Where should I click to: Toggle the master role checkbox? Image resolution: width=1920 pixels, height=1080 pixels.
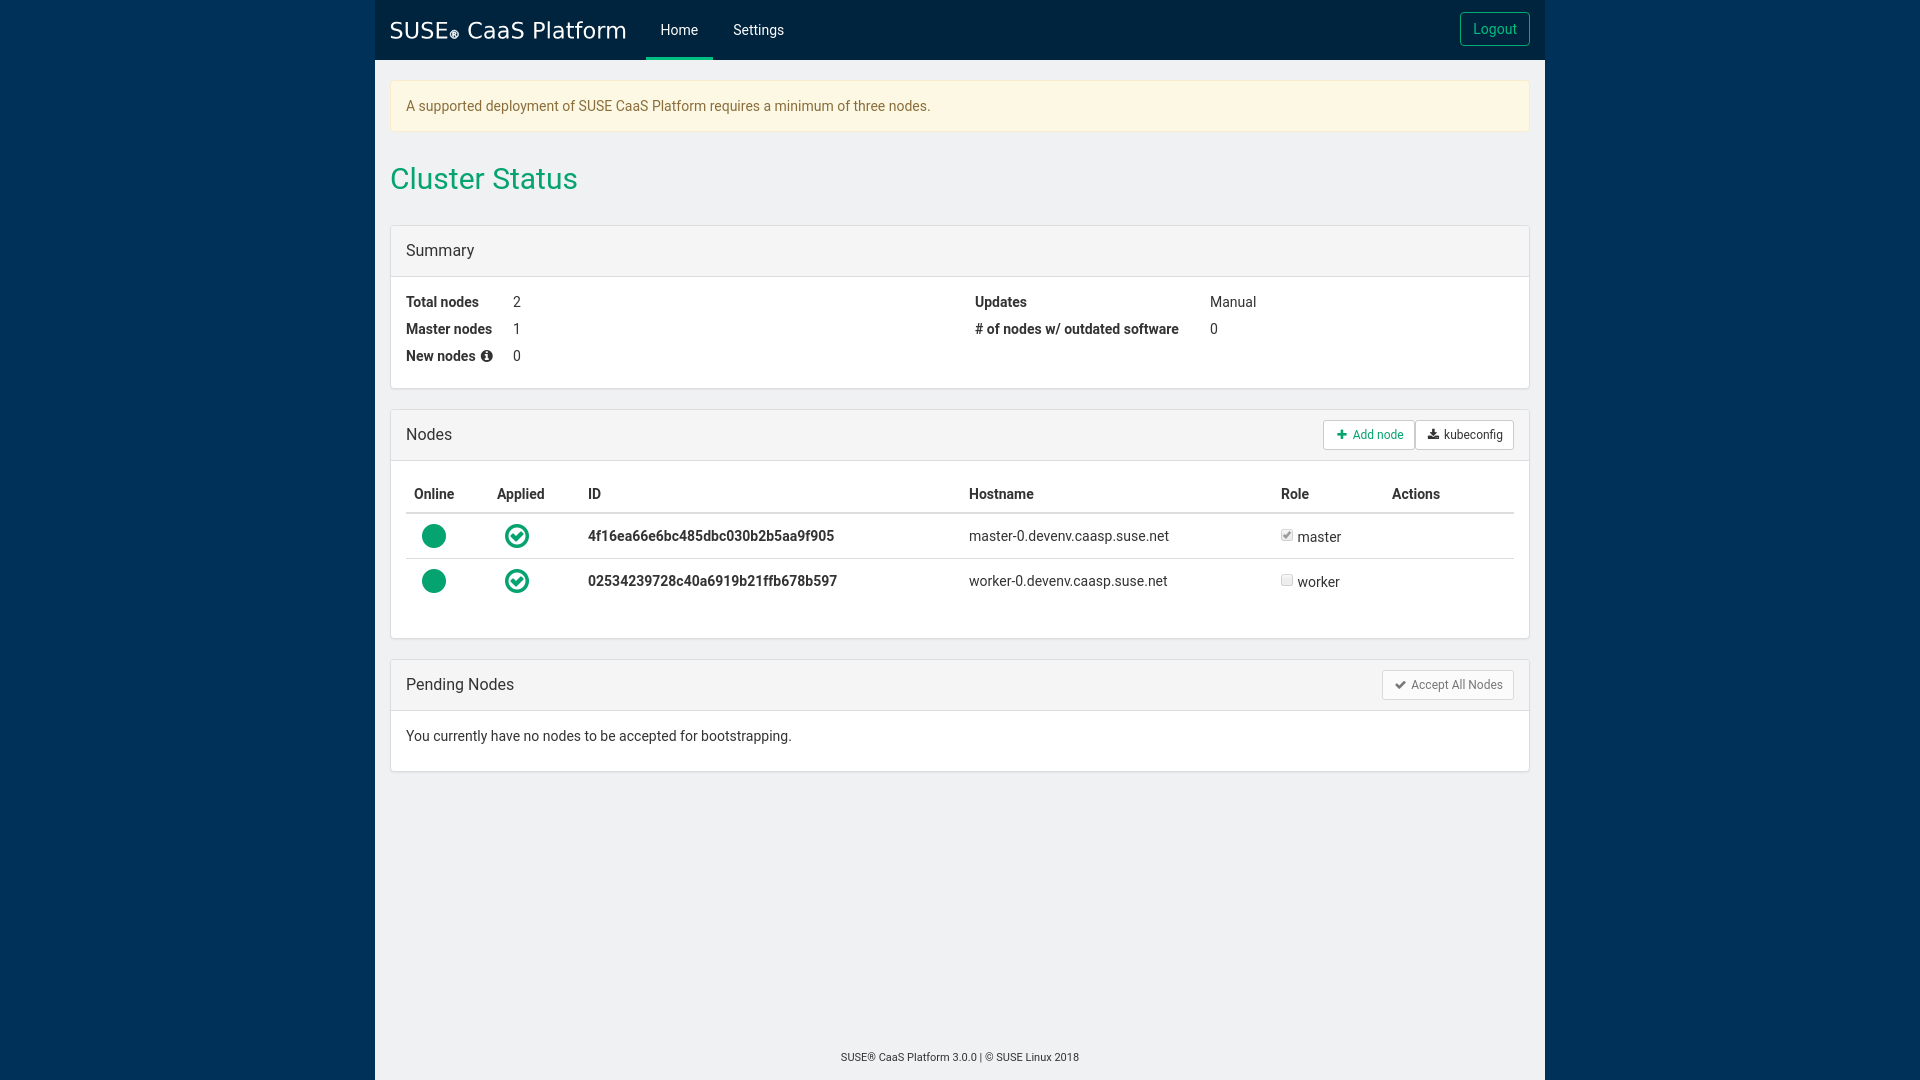(1287, 536)
